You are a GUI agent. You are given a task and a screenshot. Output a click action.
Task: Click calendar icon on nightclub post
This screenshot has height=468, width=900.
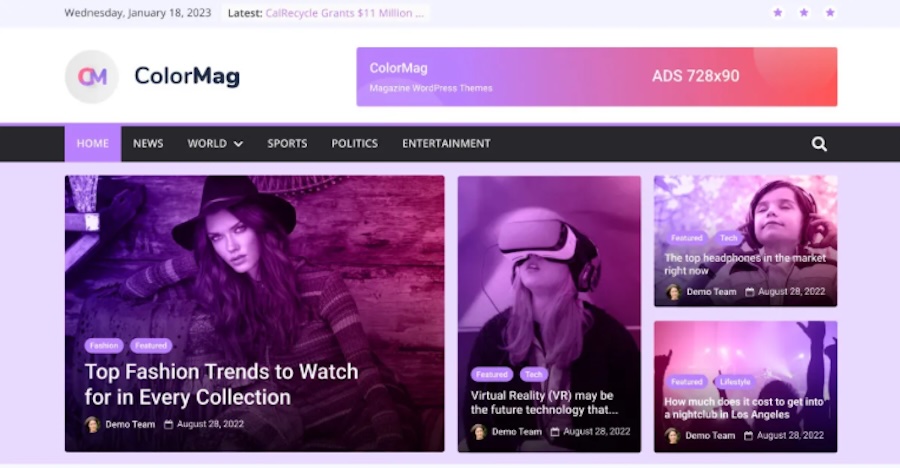(748, 435)
